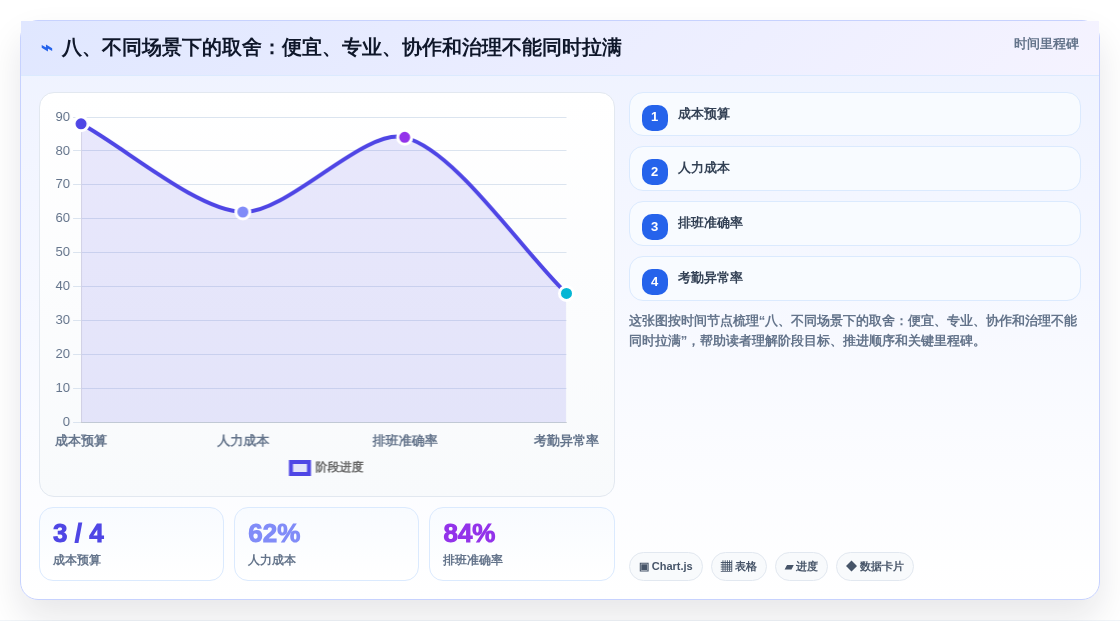Image resolution: width=1120 pixels, height=621 pixels.
Task: Click the 时间里程碑 label in header
Action: pos(1046,44)
